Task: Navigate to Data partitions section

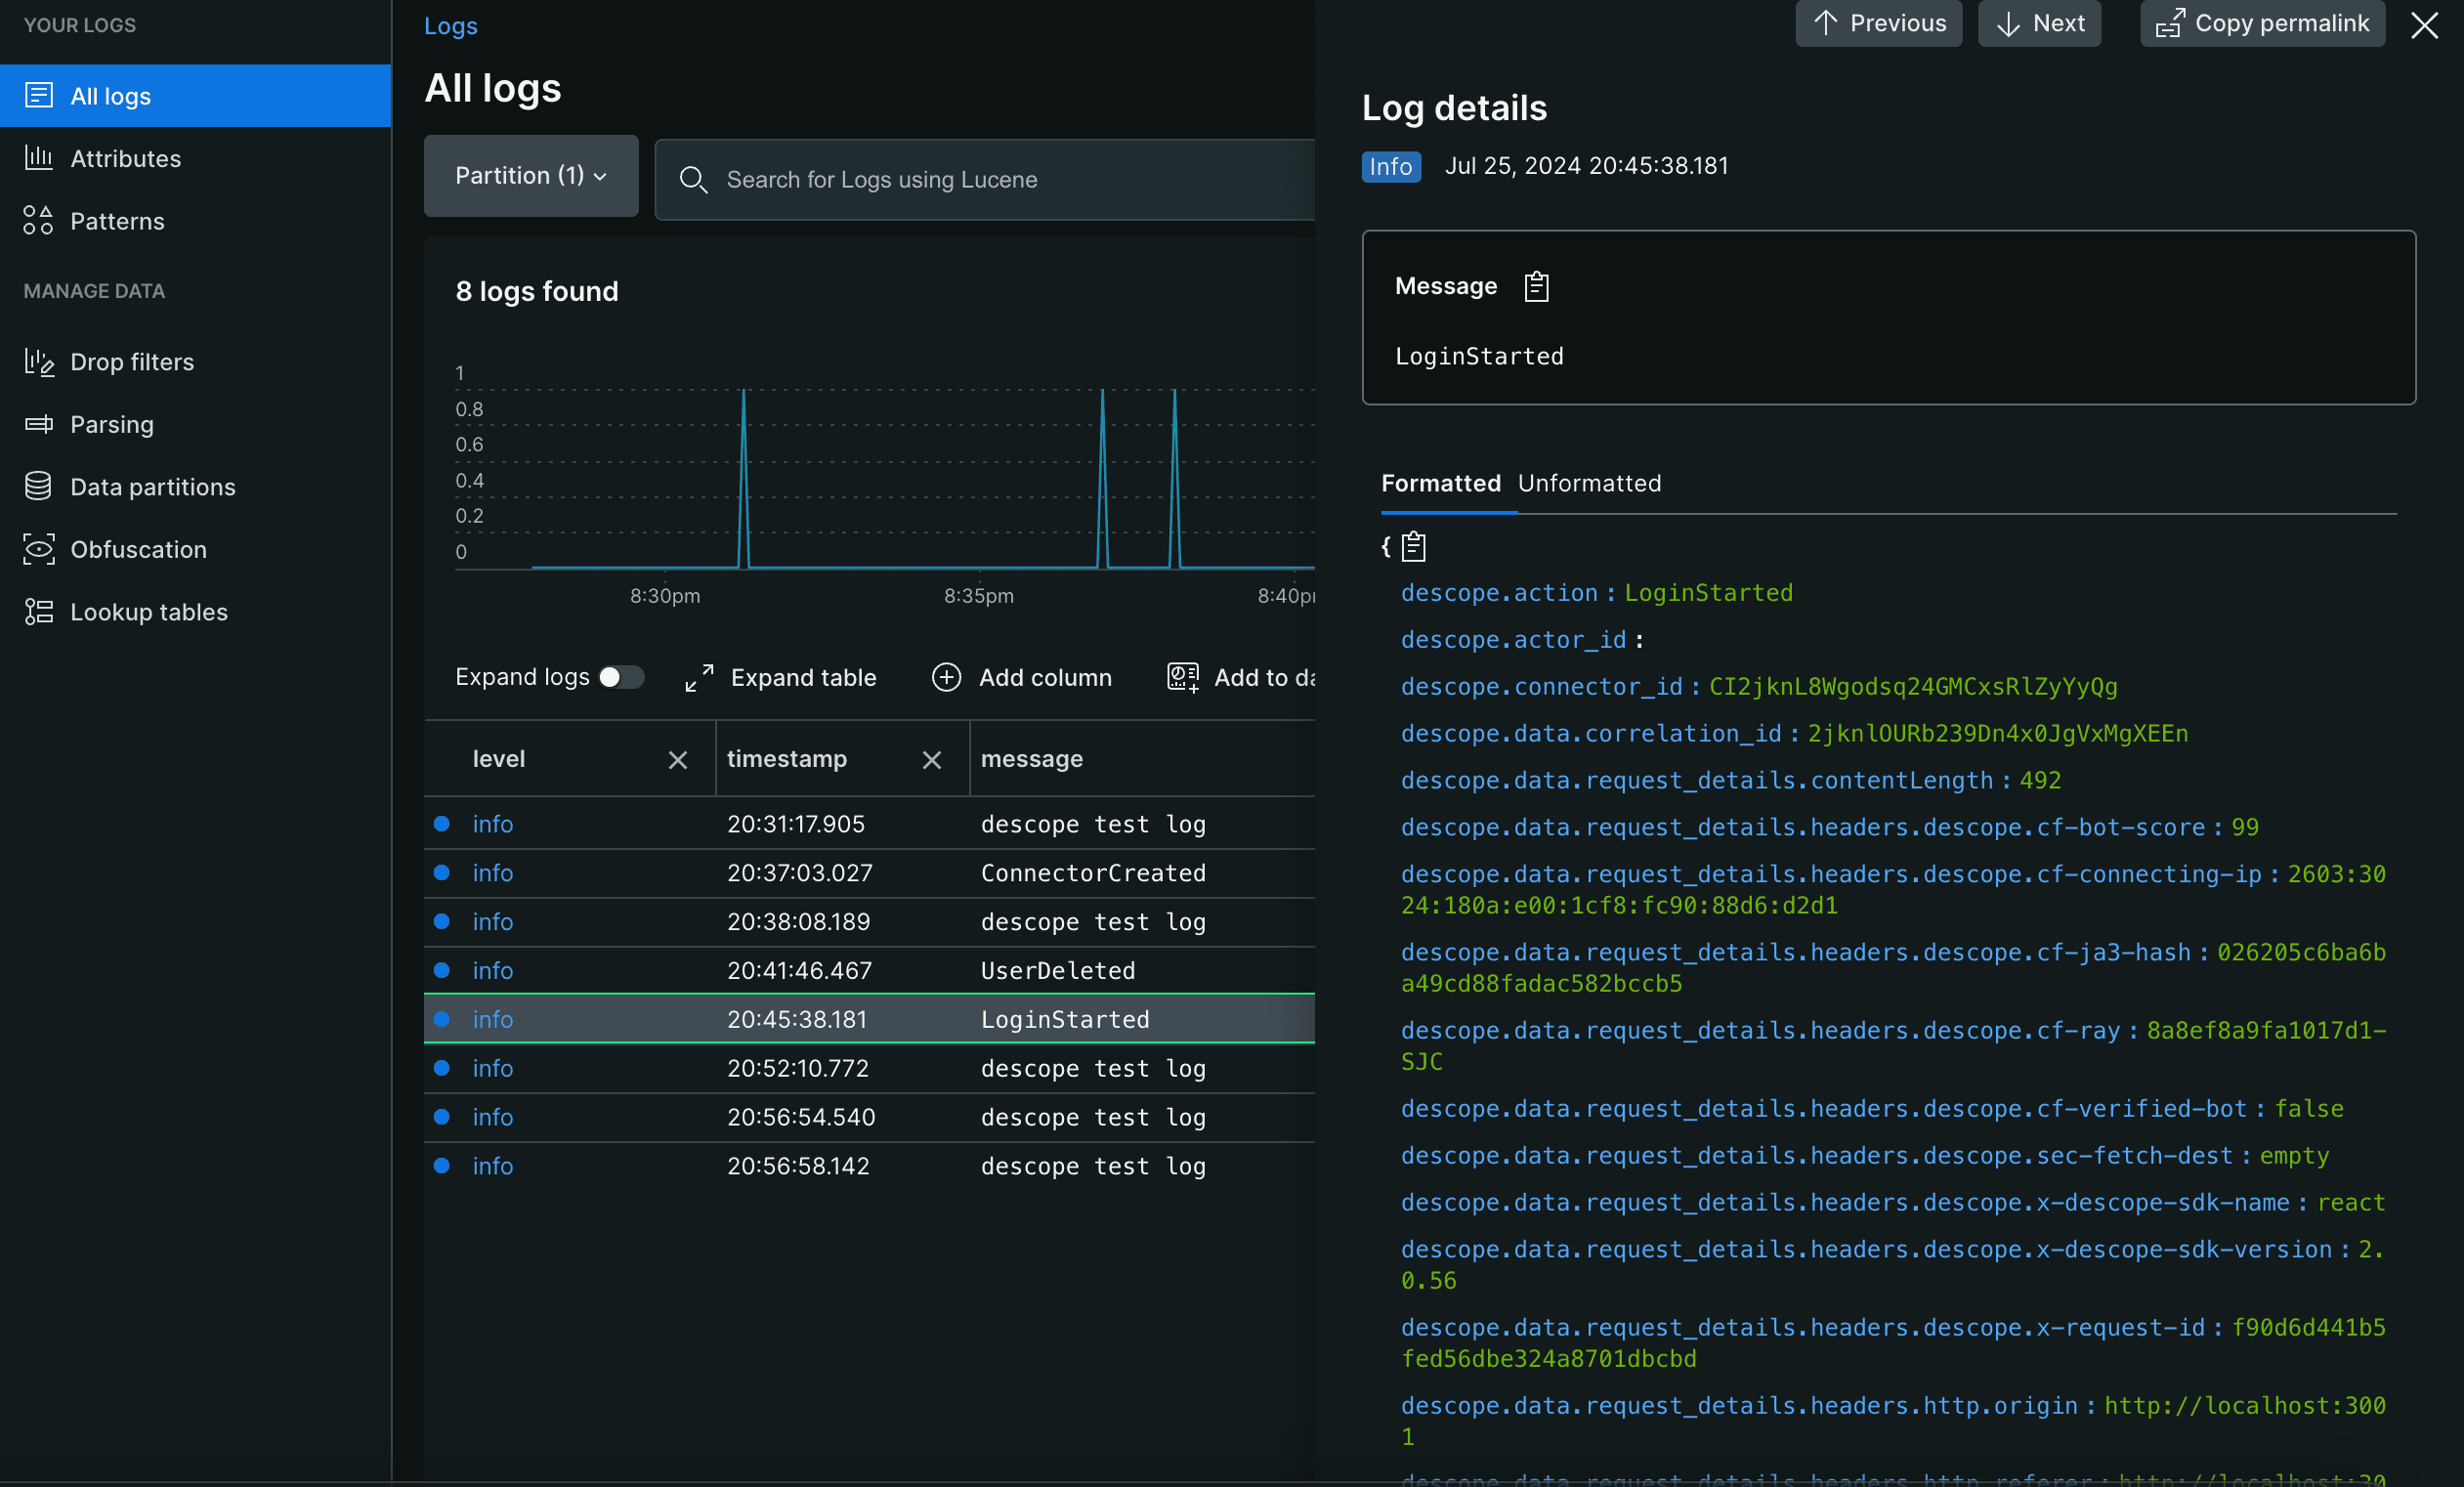Action: tap(153, 484)
